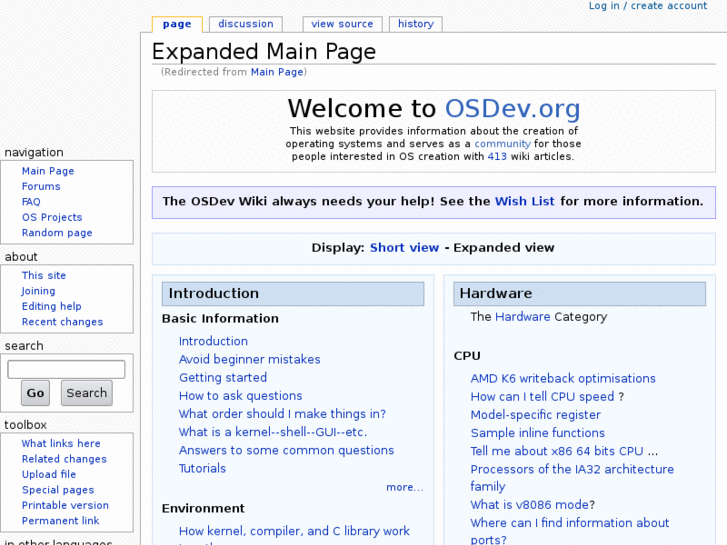Open OS Projects sidebar link
727x545 pixels.
tap(52, 217)
